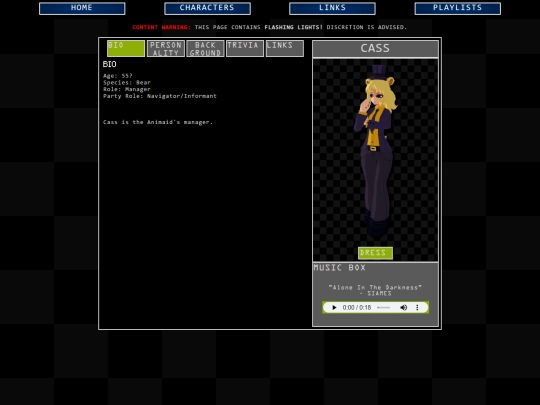This screenshot has height=405, width=540.
Task: Open the LINKS tab in character panel
Action: point(284,49)
